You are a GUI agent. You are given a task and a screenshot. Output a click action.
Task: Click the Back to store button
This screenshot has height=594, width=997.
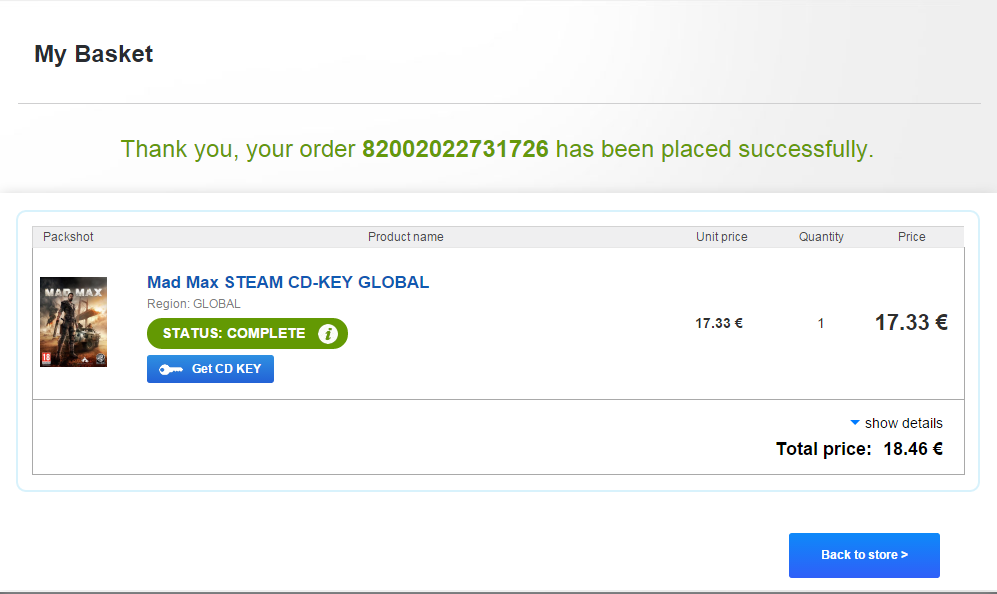tap(864, 555)
